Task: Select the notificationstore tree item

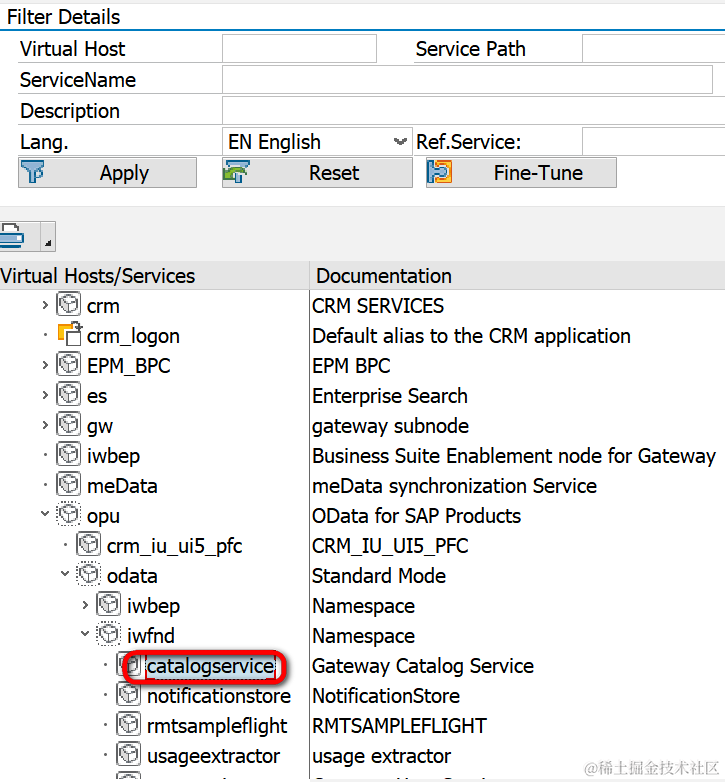Action: [x=218, y=696]
